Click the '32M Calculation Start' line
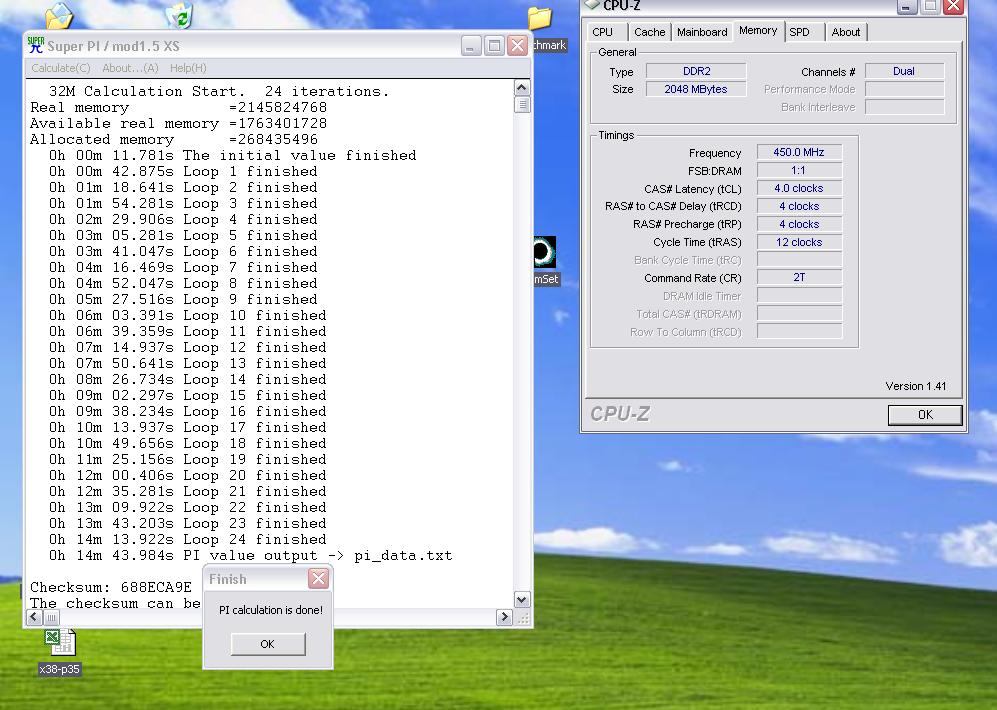This screenshot has height=710, width=997. 219,92
